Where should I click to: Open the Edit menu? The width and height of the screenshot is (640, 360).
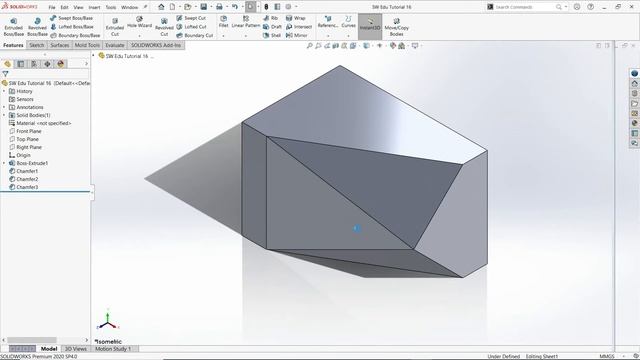(64, 7)
